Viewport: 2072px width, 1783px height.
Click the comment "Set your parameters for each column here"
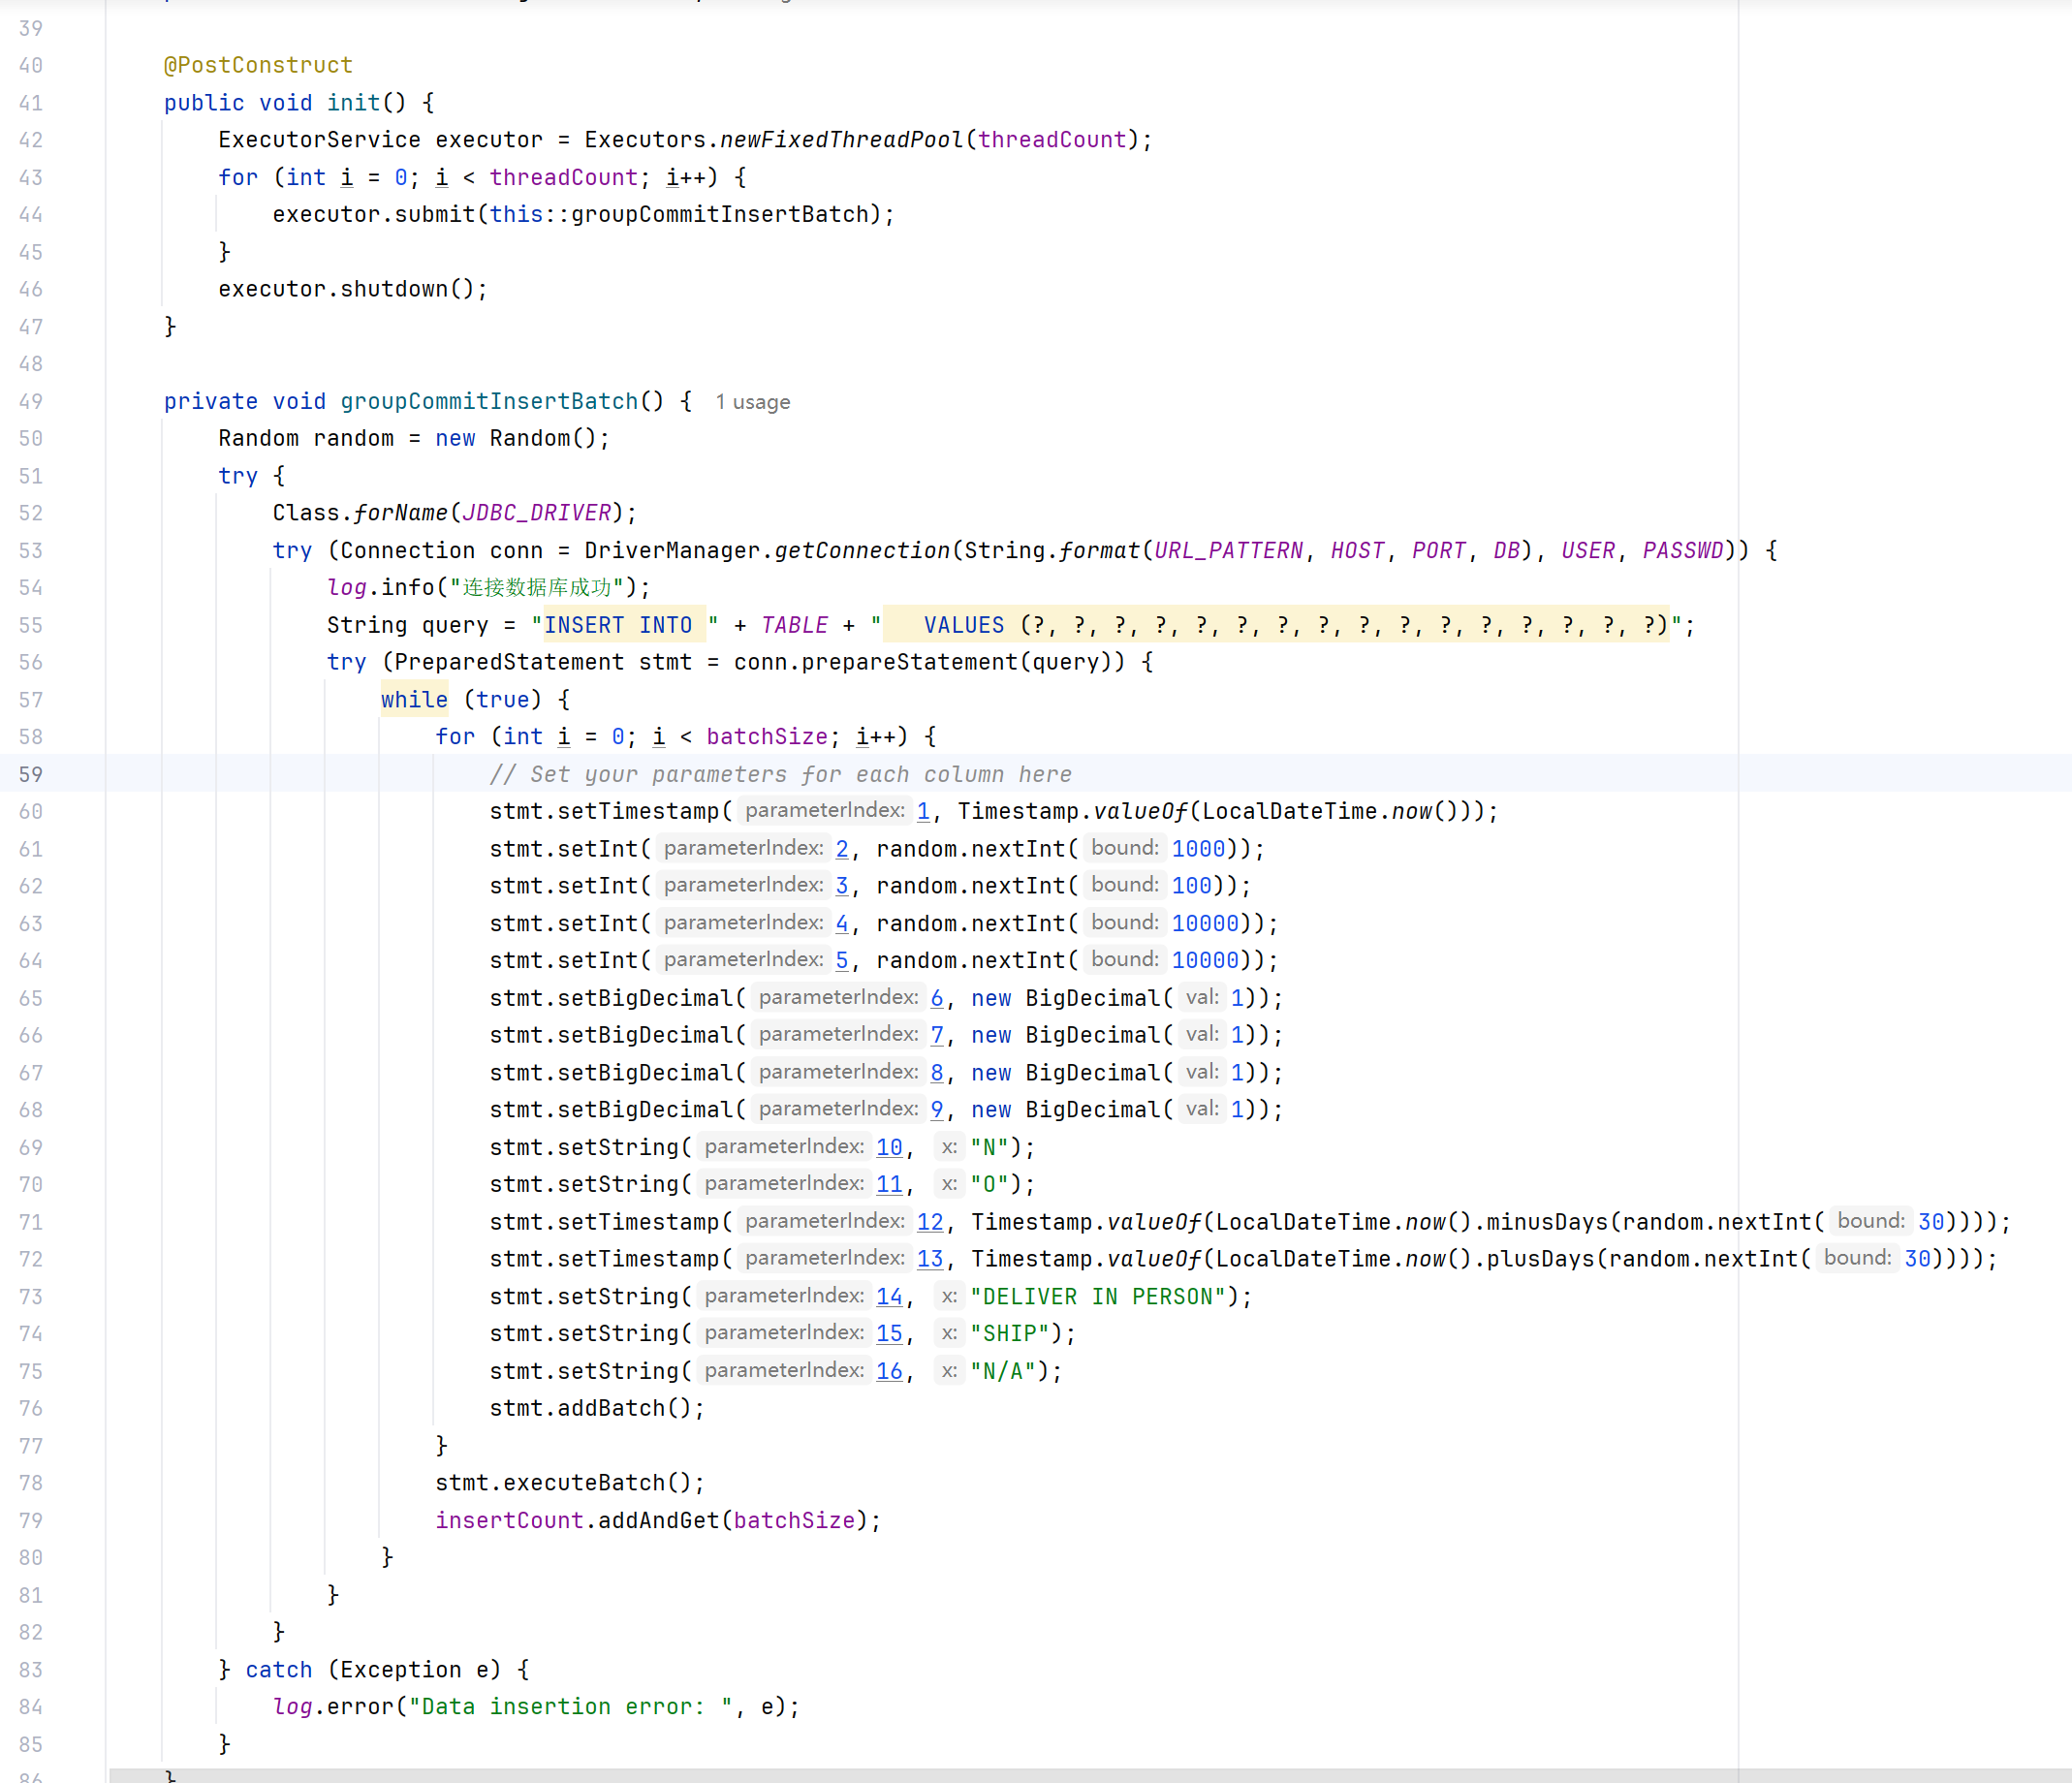click(x=780, y=774)
